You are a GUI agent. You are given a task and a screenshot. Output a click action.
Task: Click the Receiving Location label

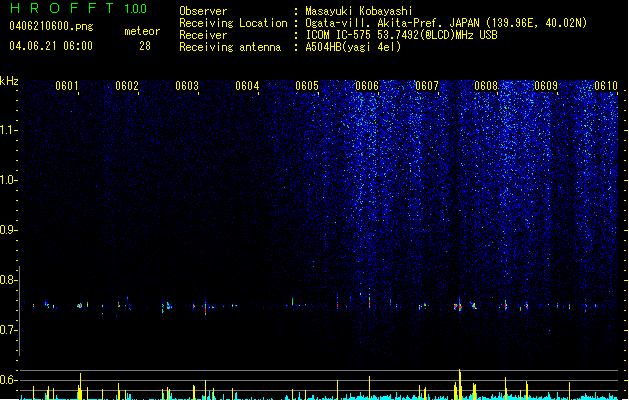click(233, 23)
